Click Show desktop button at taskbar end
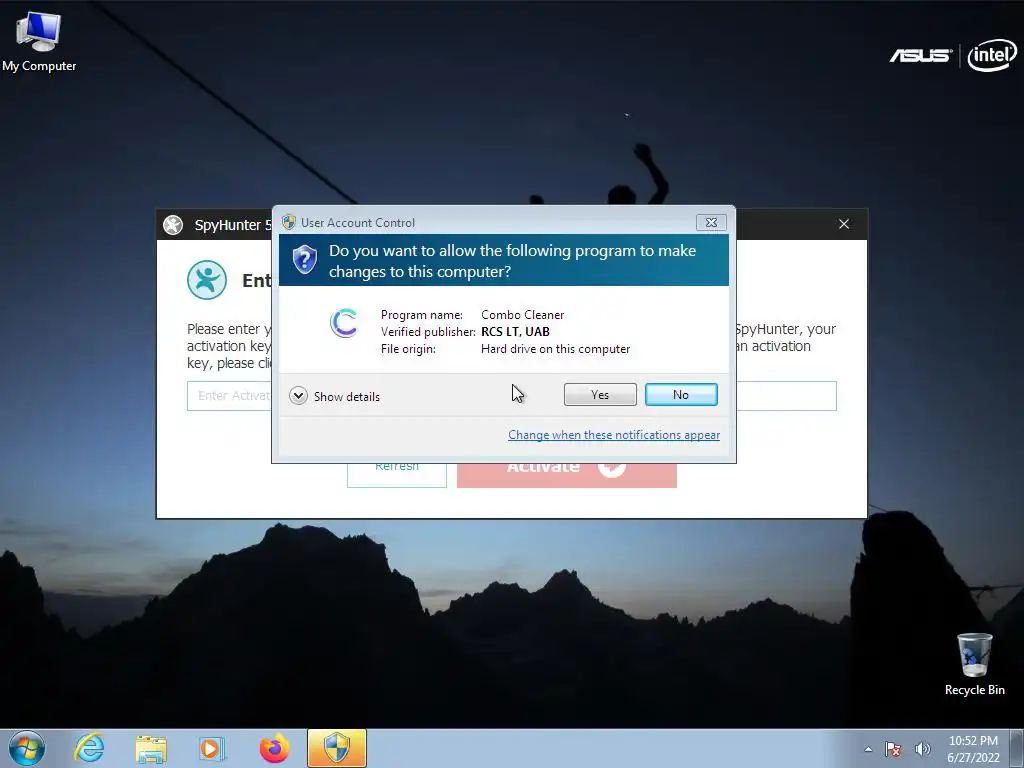 click(1017, 748)
